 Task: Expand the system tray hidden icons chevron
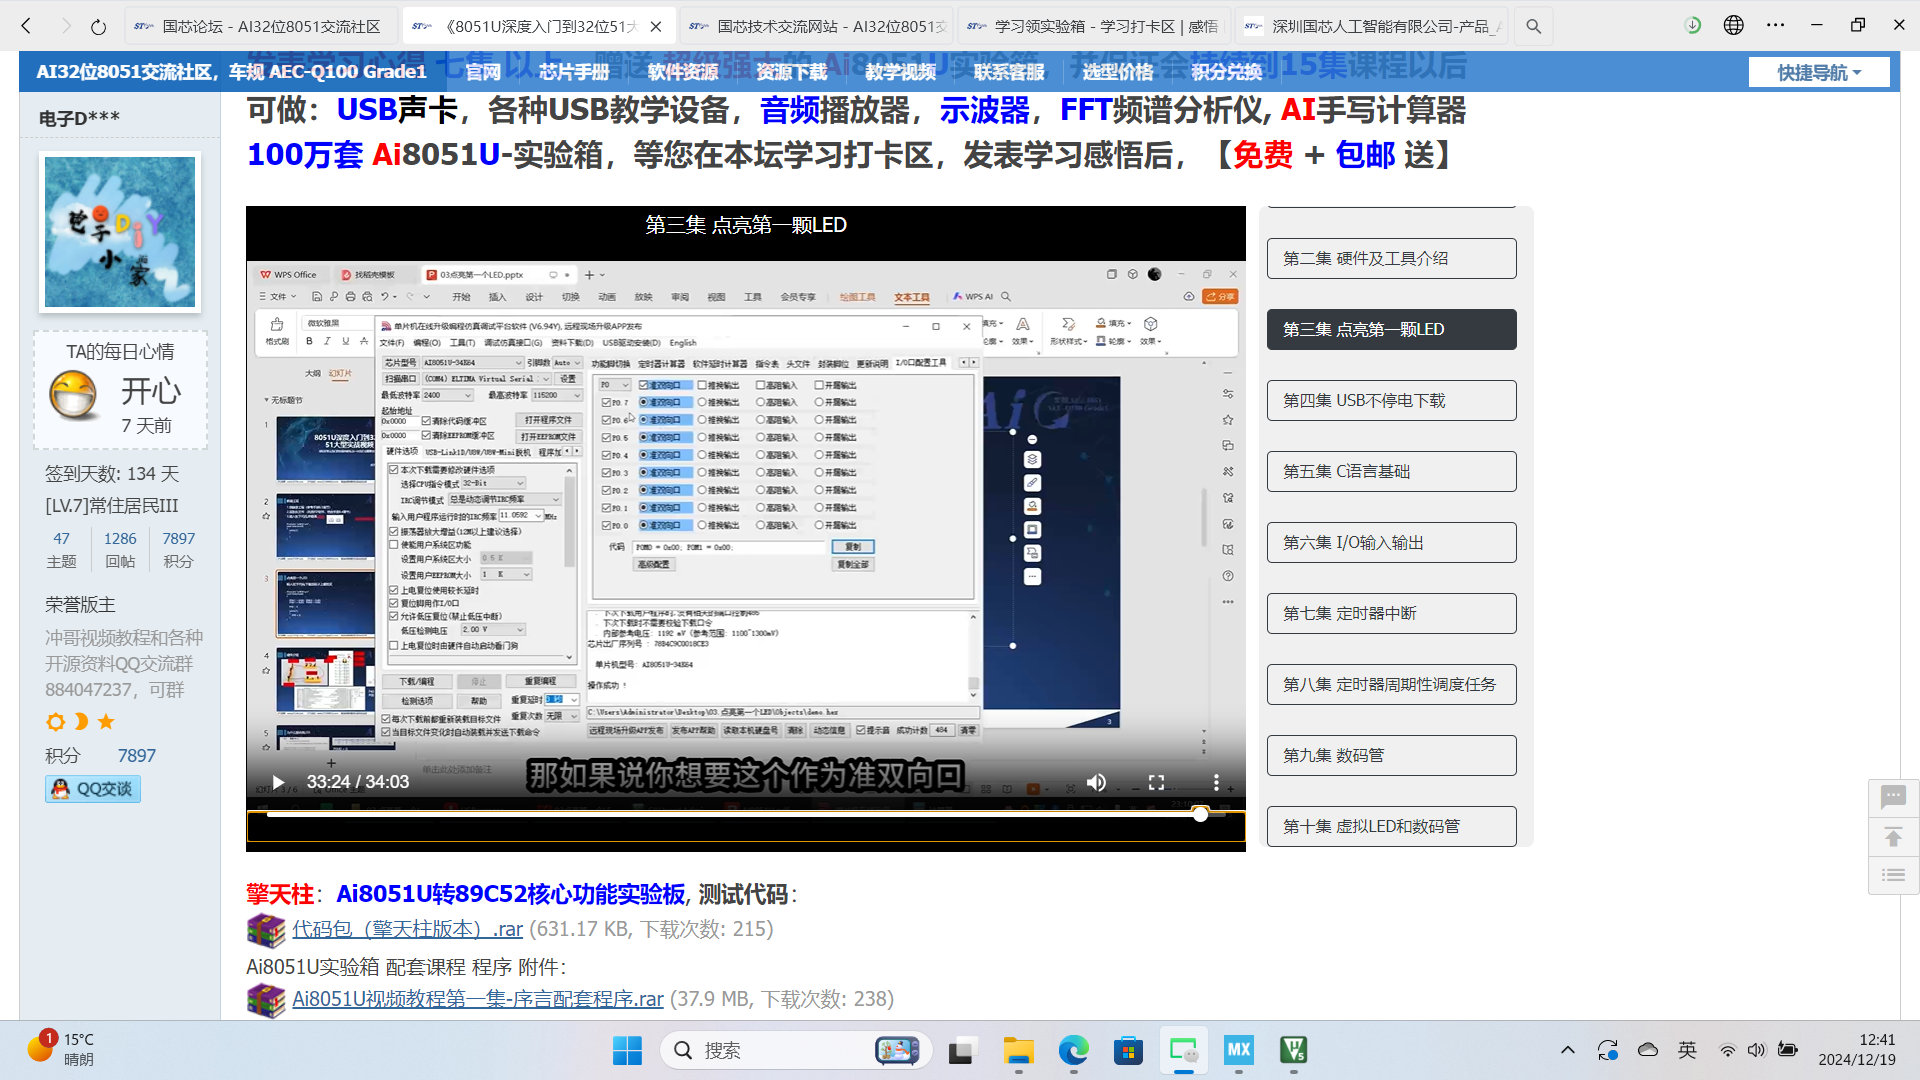1568,1050
